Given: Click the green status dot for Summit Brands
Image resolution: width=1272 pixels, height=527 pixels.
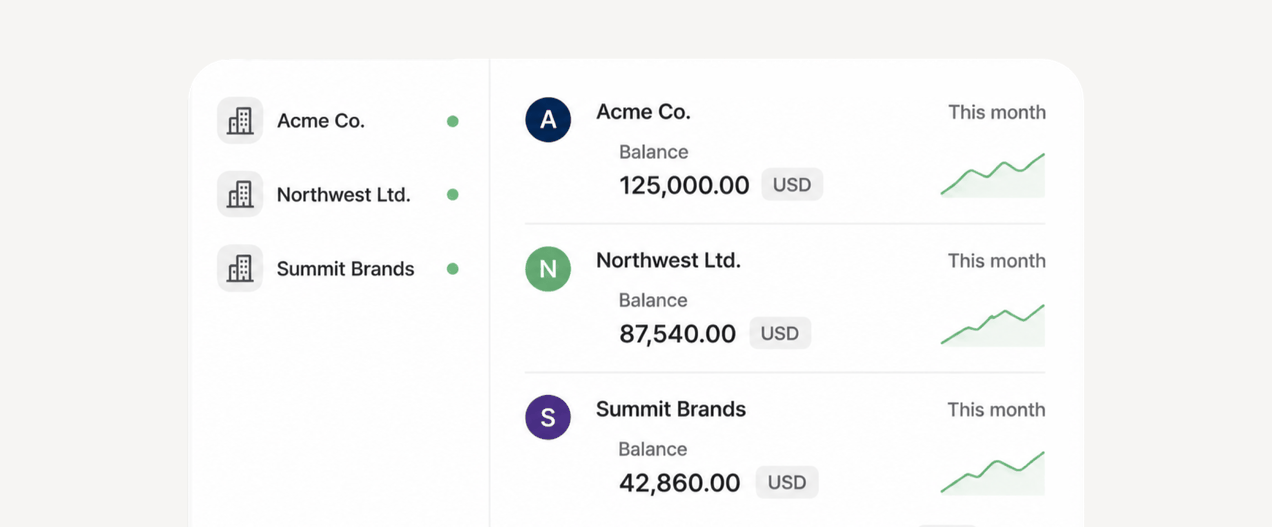Looking at the screenshot, I should tap(453, 268).
